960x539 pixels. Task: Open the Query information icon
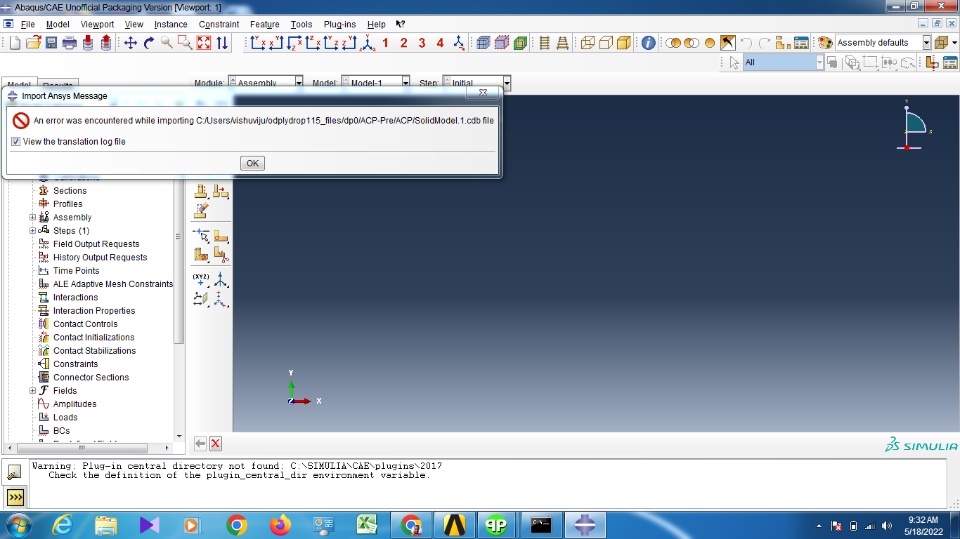648,43
